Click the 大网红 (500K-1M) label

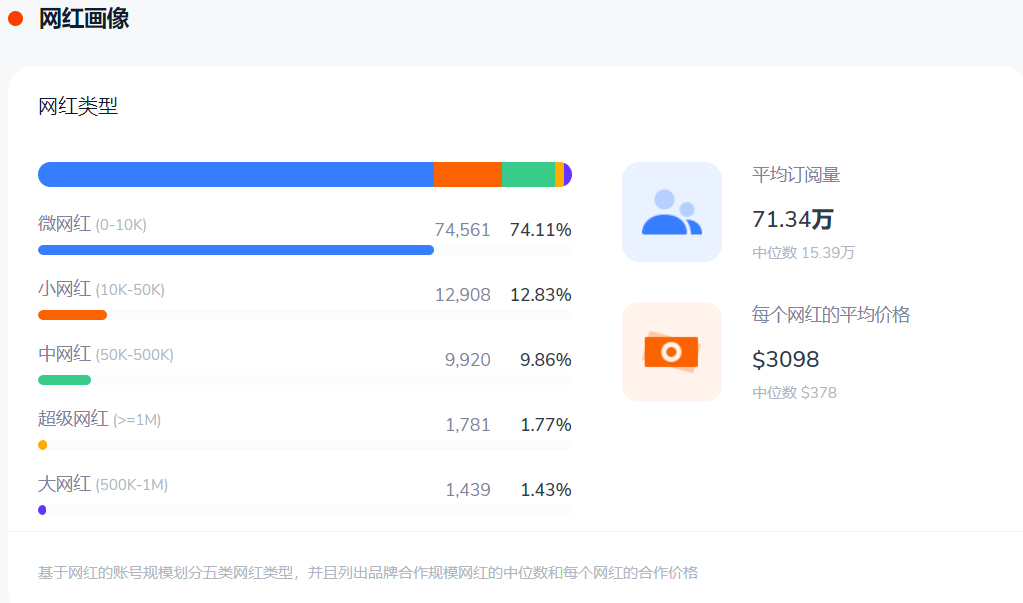(103, 484)
